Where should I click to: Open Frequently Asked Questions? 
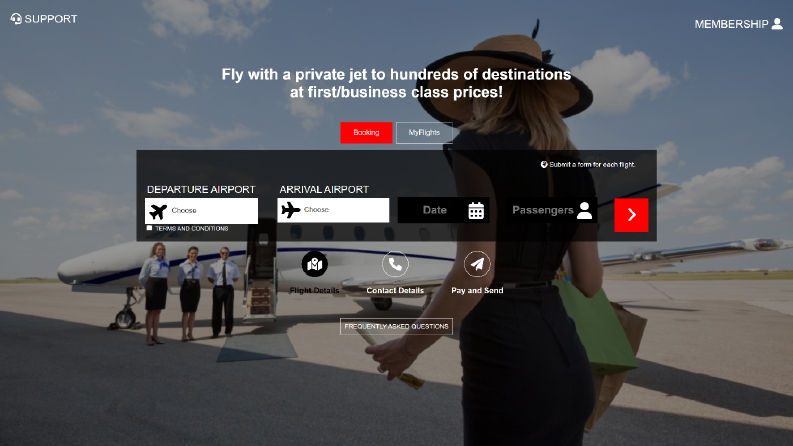[x=396, y=326]
